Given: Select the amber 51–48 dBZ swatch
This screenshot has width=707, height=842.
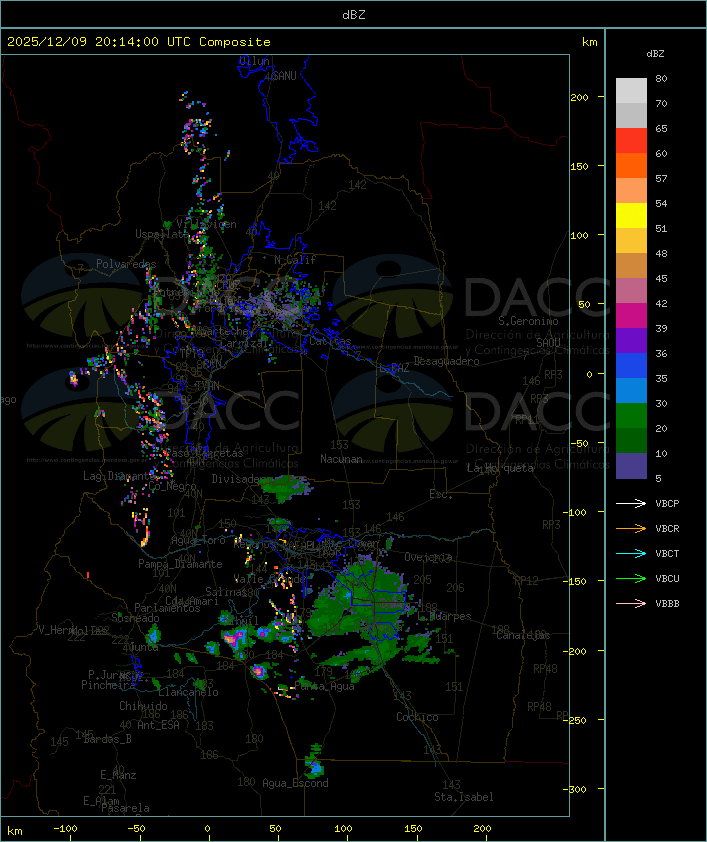Looking at the screenshot, I should [x=631, y=241].
